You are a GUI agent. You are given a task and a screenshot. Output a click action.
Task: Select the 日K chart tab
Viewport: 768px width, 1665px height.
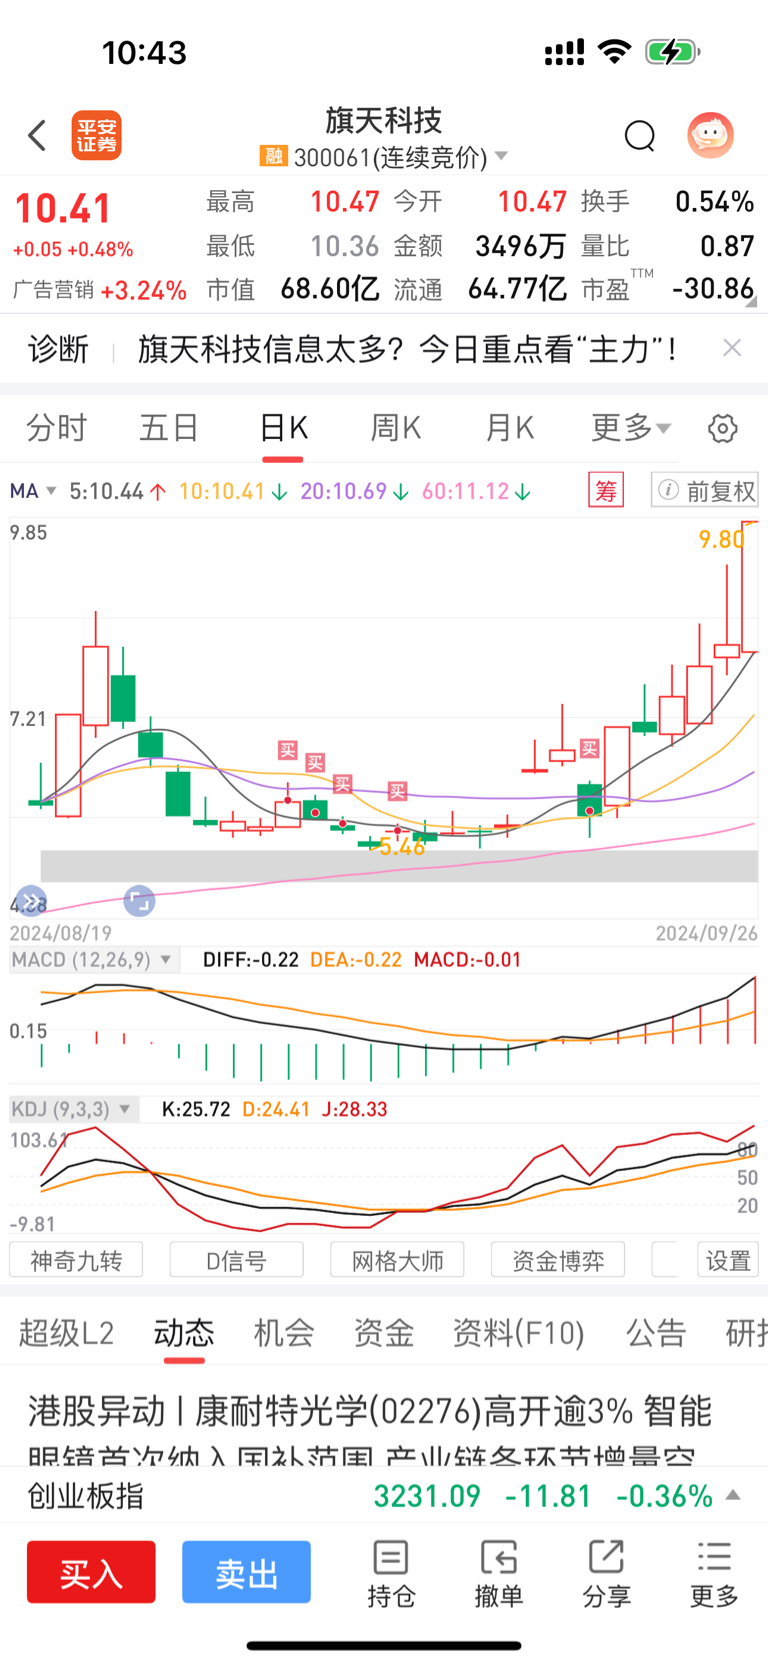(283, 428)
